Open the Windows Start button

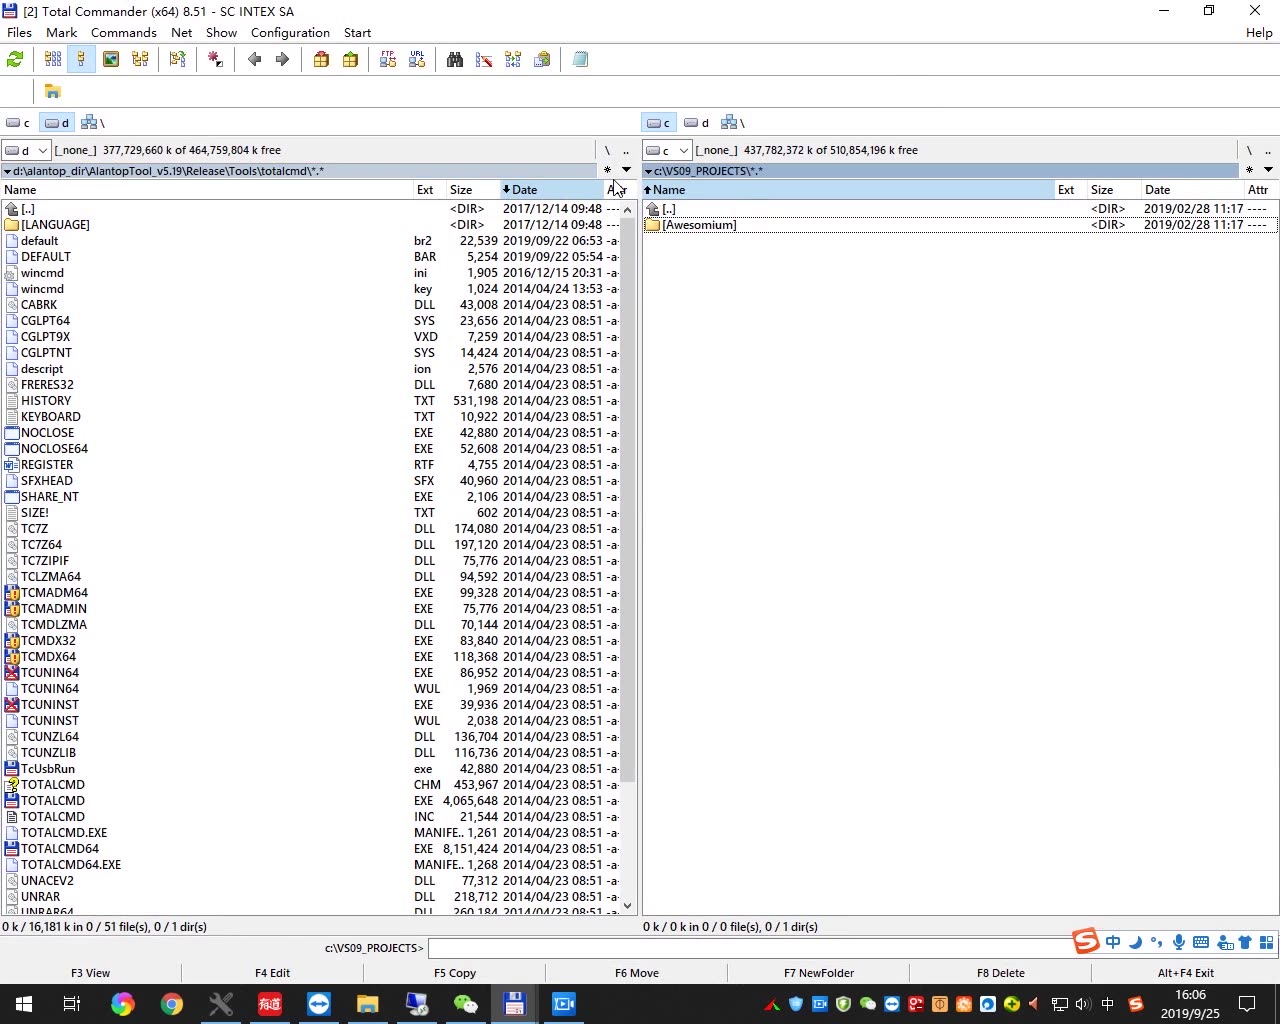point(24,1004)
